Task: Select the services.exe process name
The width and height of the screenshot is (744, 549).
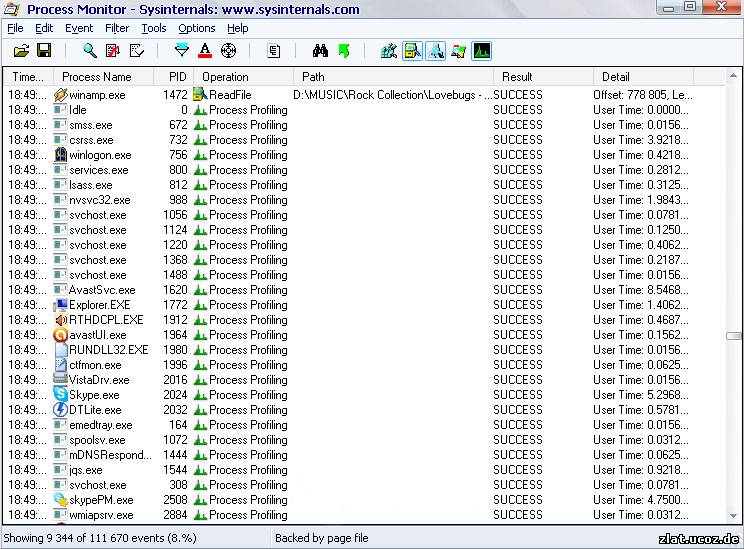Action: coord(99,170)
